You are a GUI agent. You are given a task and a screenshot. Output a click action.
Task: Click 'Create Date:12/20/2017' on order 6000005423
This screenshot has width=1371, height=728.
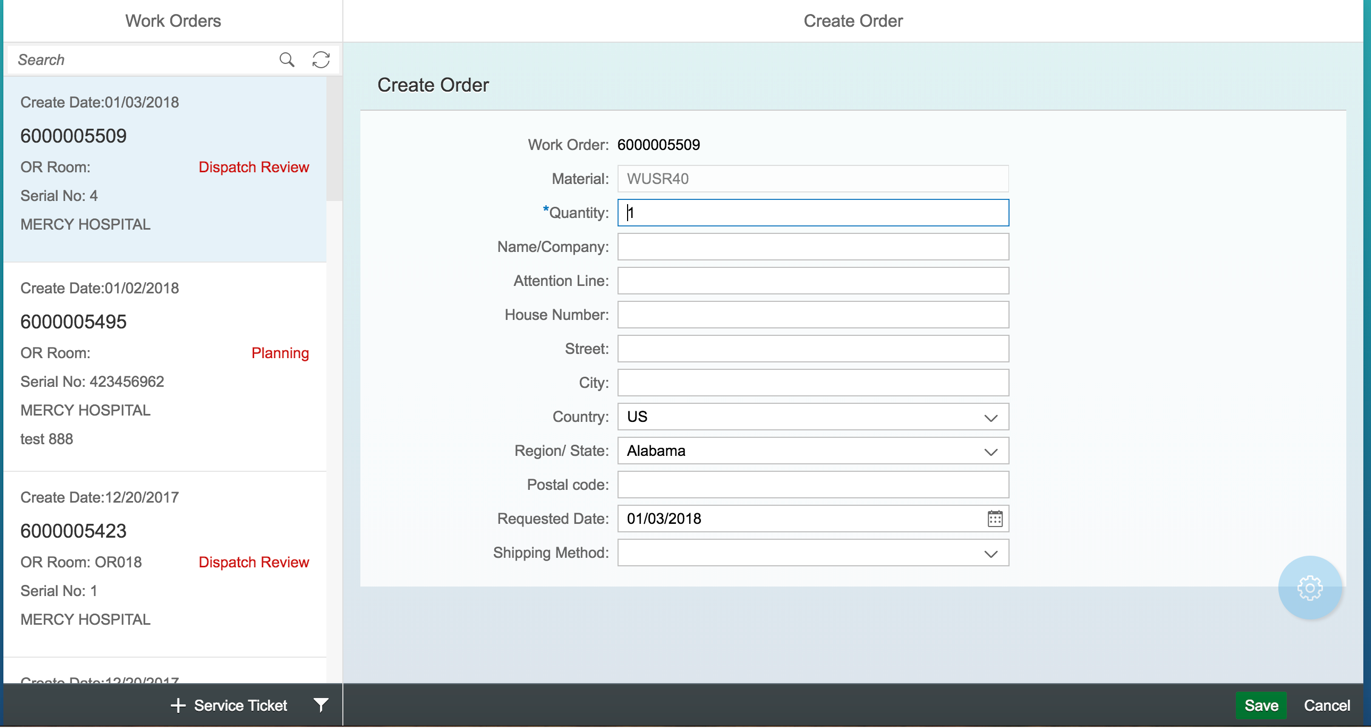pyautogui.click(x=100, y=497)
